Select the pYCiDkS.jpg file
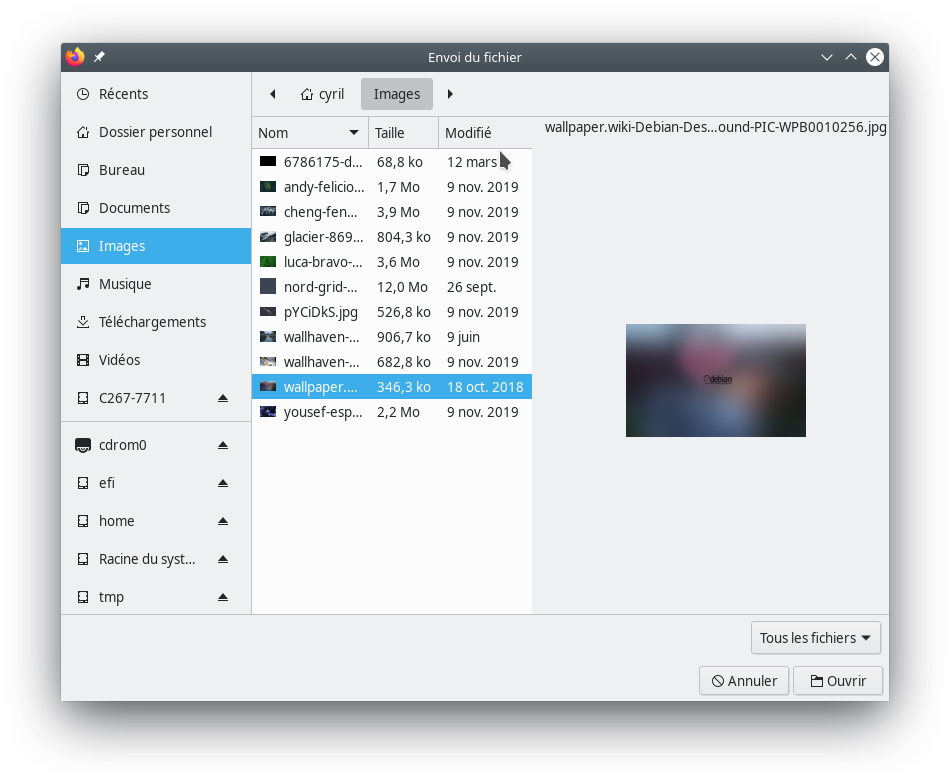950x780 pixels. point(320,312)
